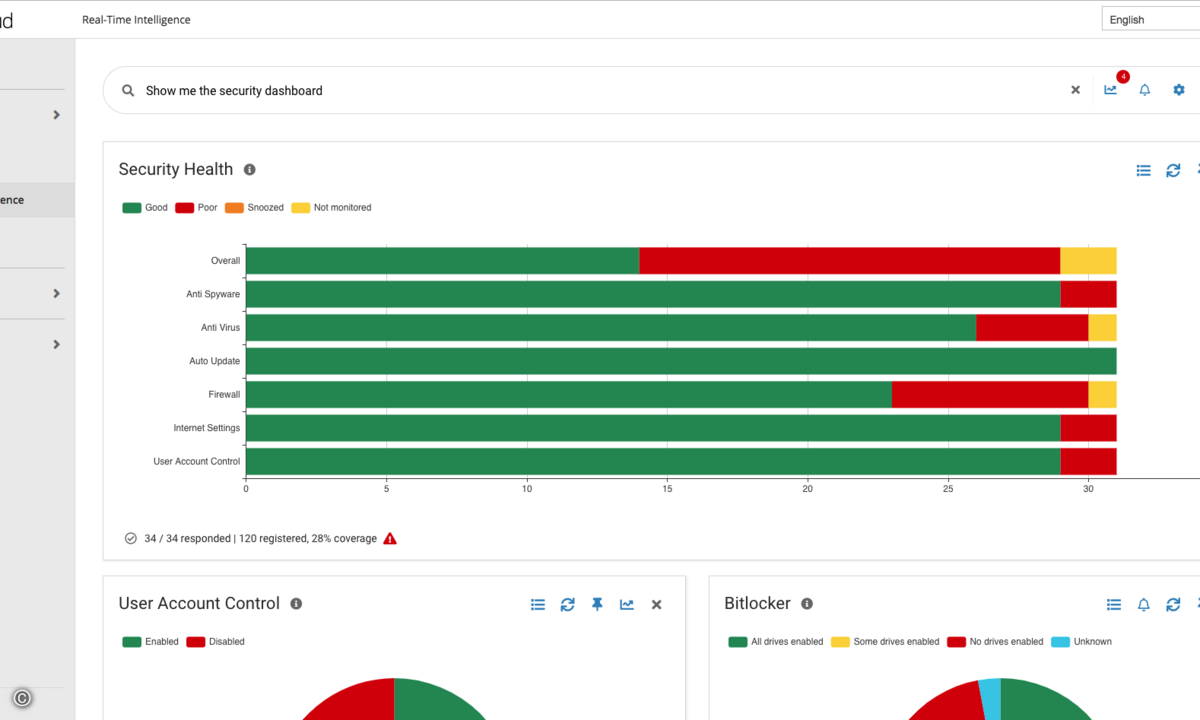Click the User Account Control info icon
1200x720 pixels.
296,604
